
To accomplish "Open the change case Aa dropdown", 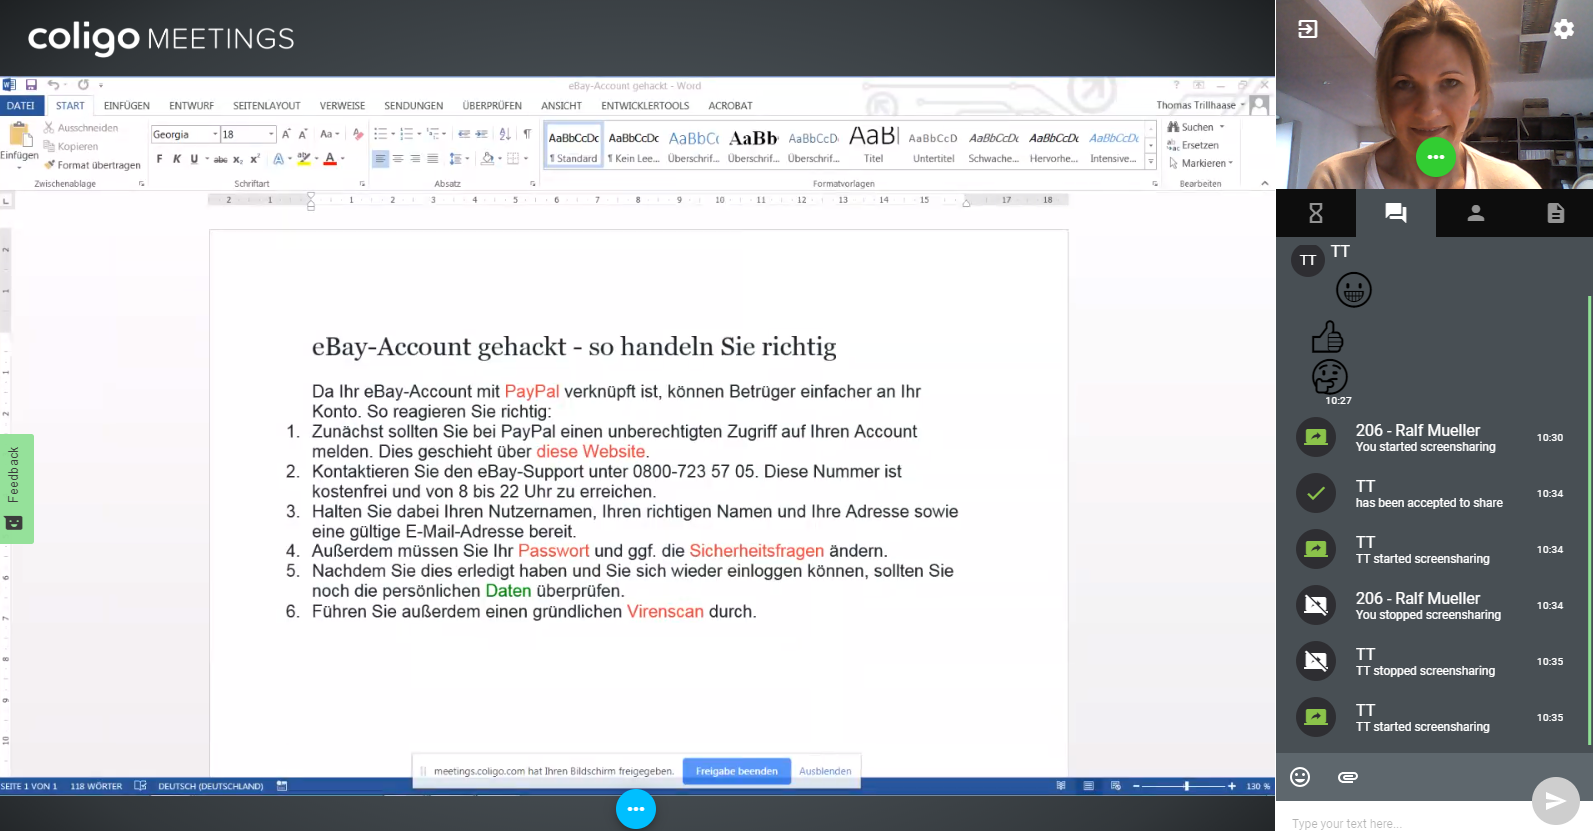I will (329, 134).
